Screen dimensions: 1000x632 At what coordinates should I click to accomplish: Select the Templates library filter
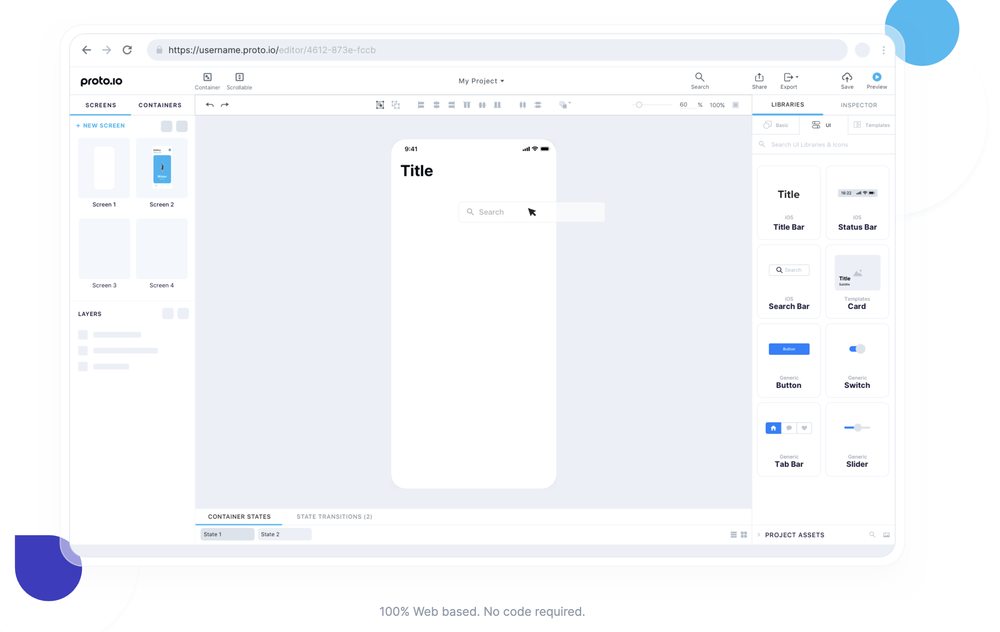pos(871,125)
